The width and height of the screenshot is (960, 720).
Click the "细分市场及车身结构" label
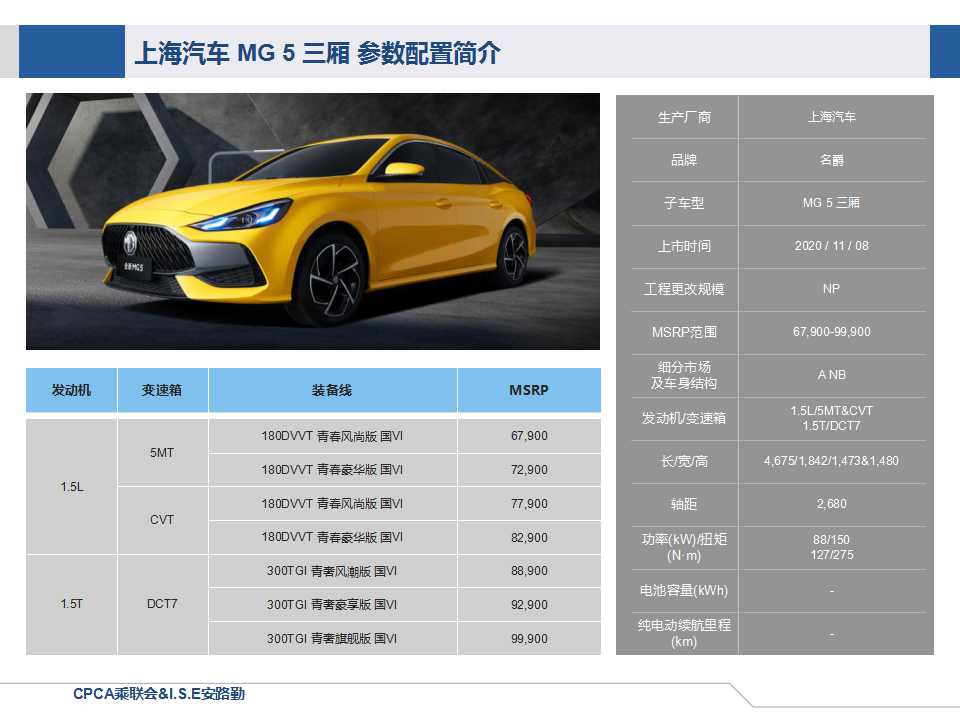coord(684,375)
